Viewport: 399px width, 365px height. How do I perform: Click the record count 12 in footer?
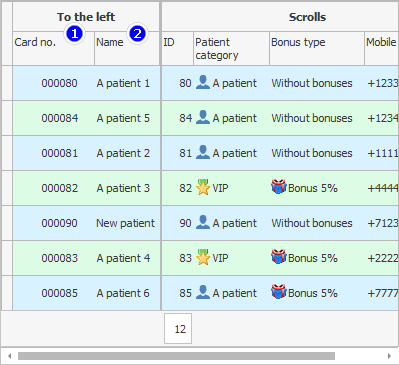(178, 329)
